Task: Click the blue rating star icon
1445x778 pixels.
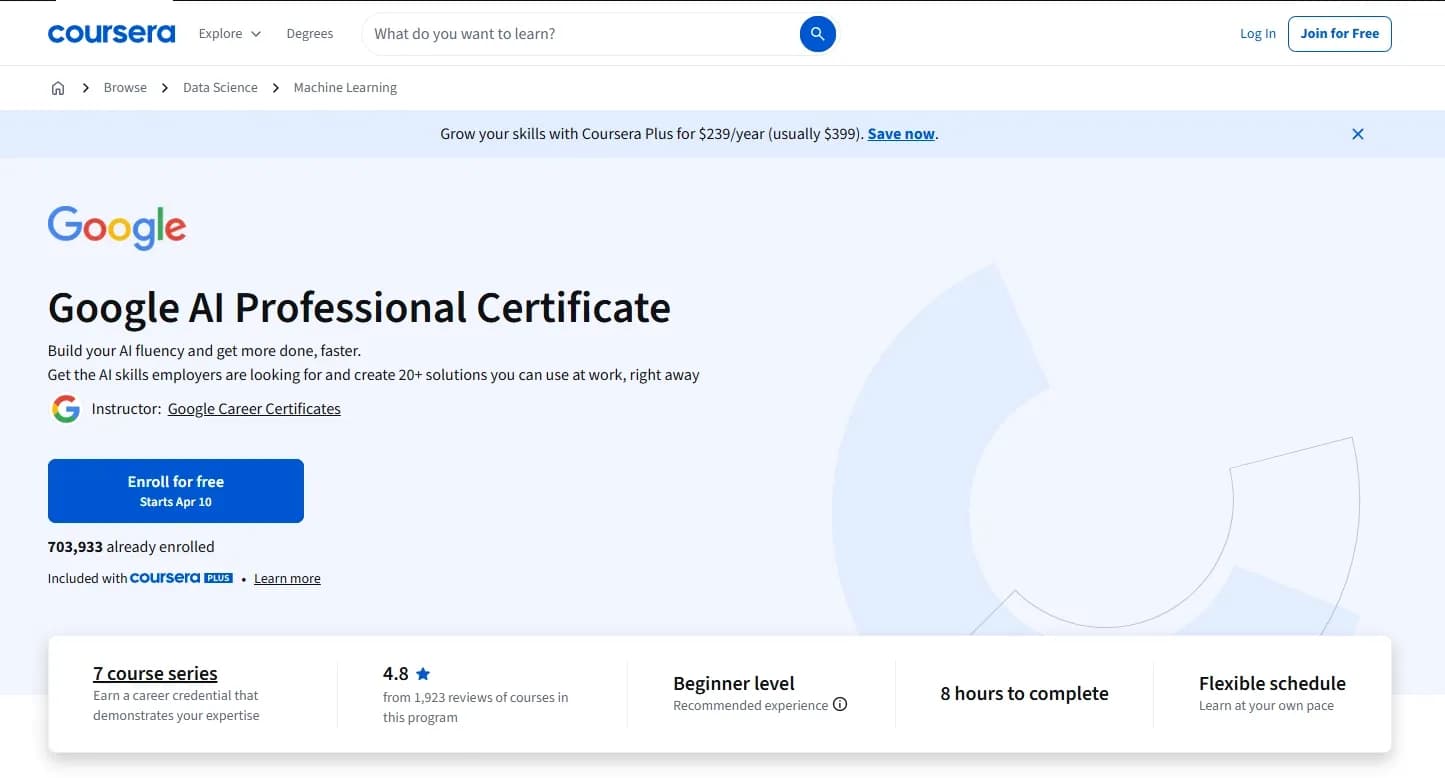Action: pos(423,674)
